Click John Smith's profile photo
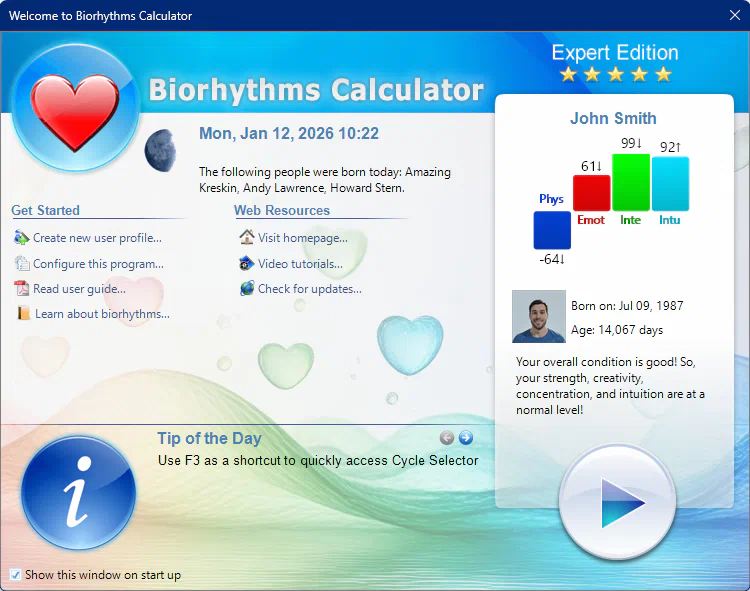The width and height of the screenshot is (750, 591). point(538,317)
